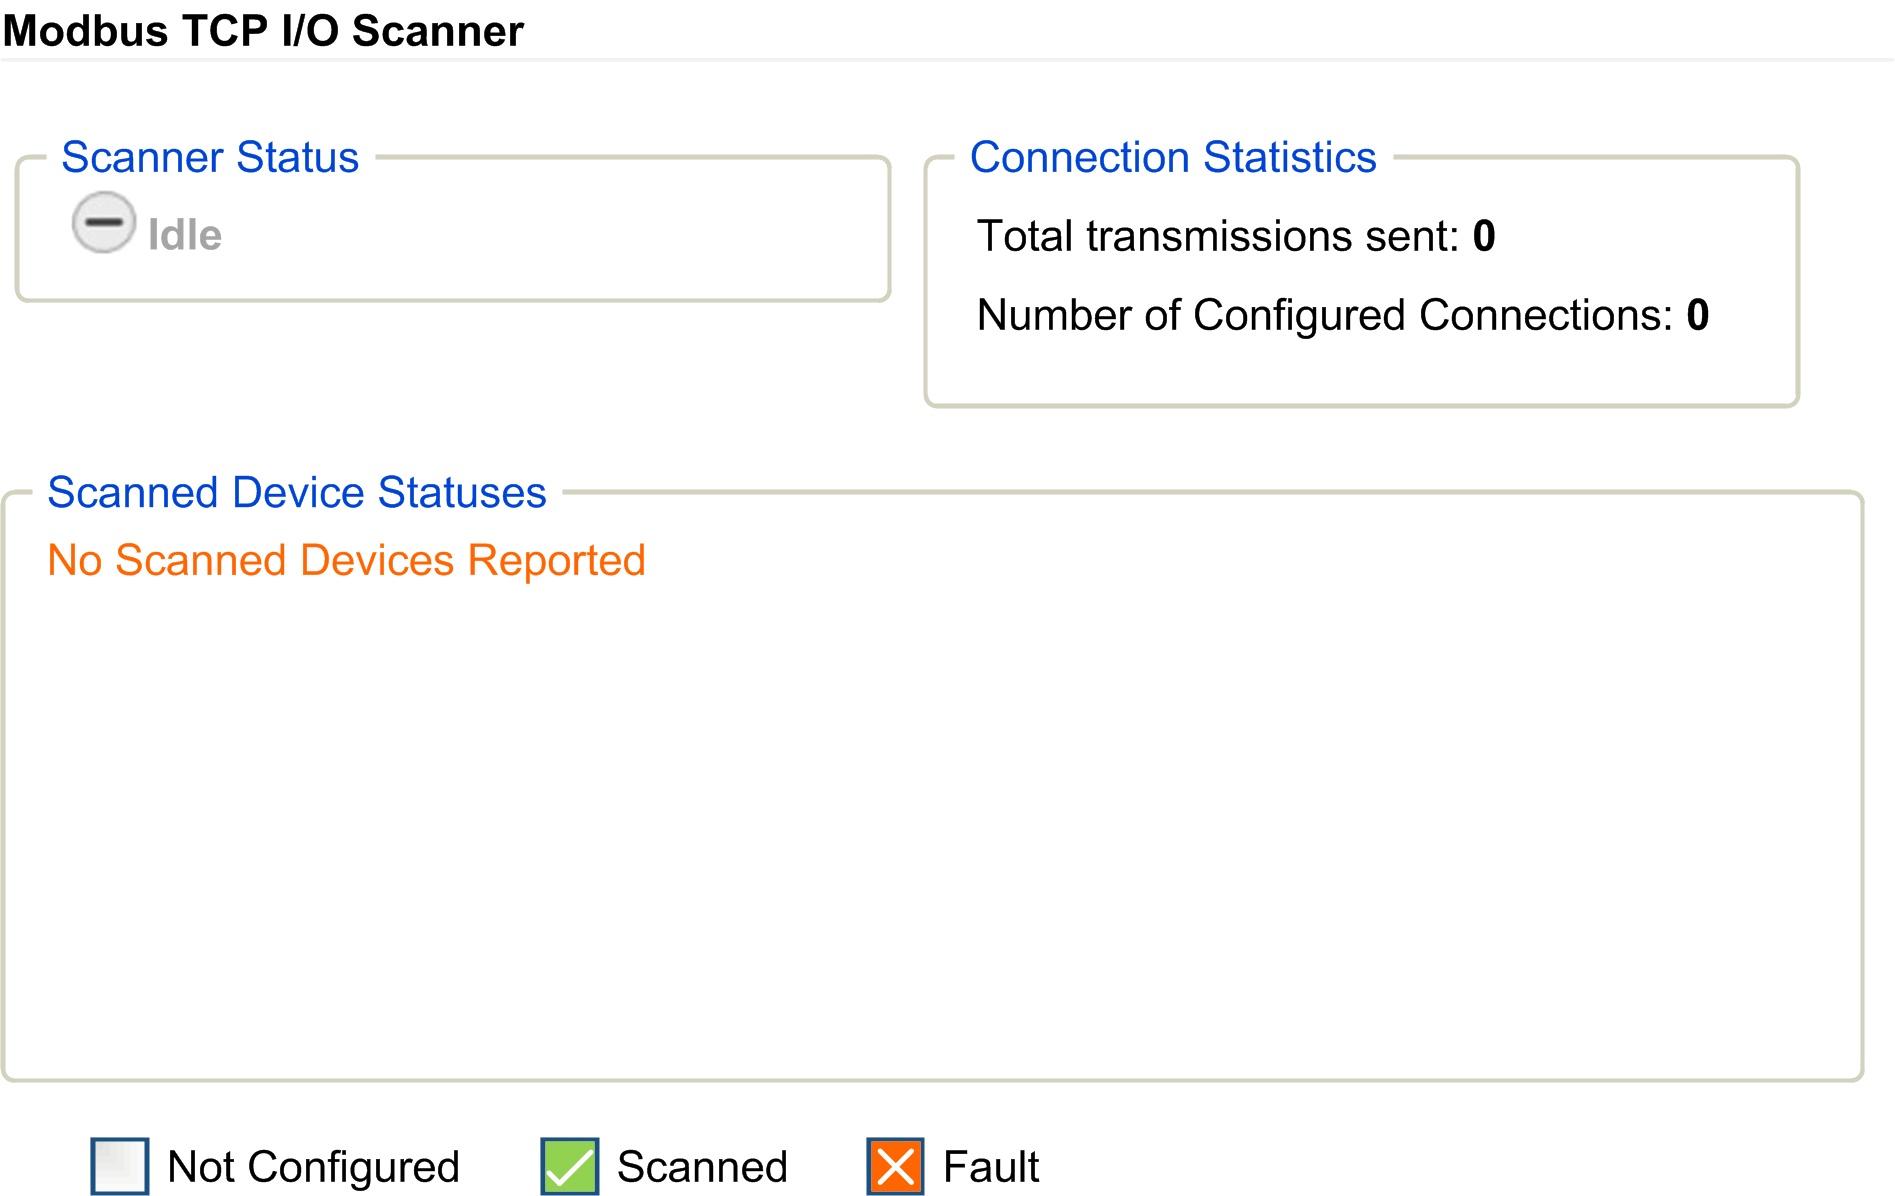The width and height of the screenshot is (1895, 1196).
Task: Select the Scanned Device Statuses heading
Action: (x=297, y=493)
